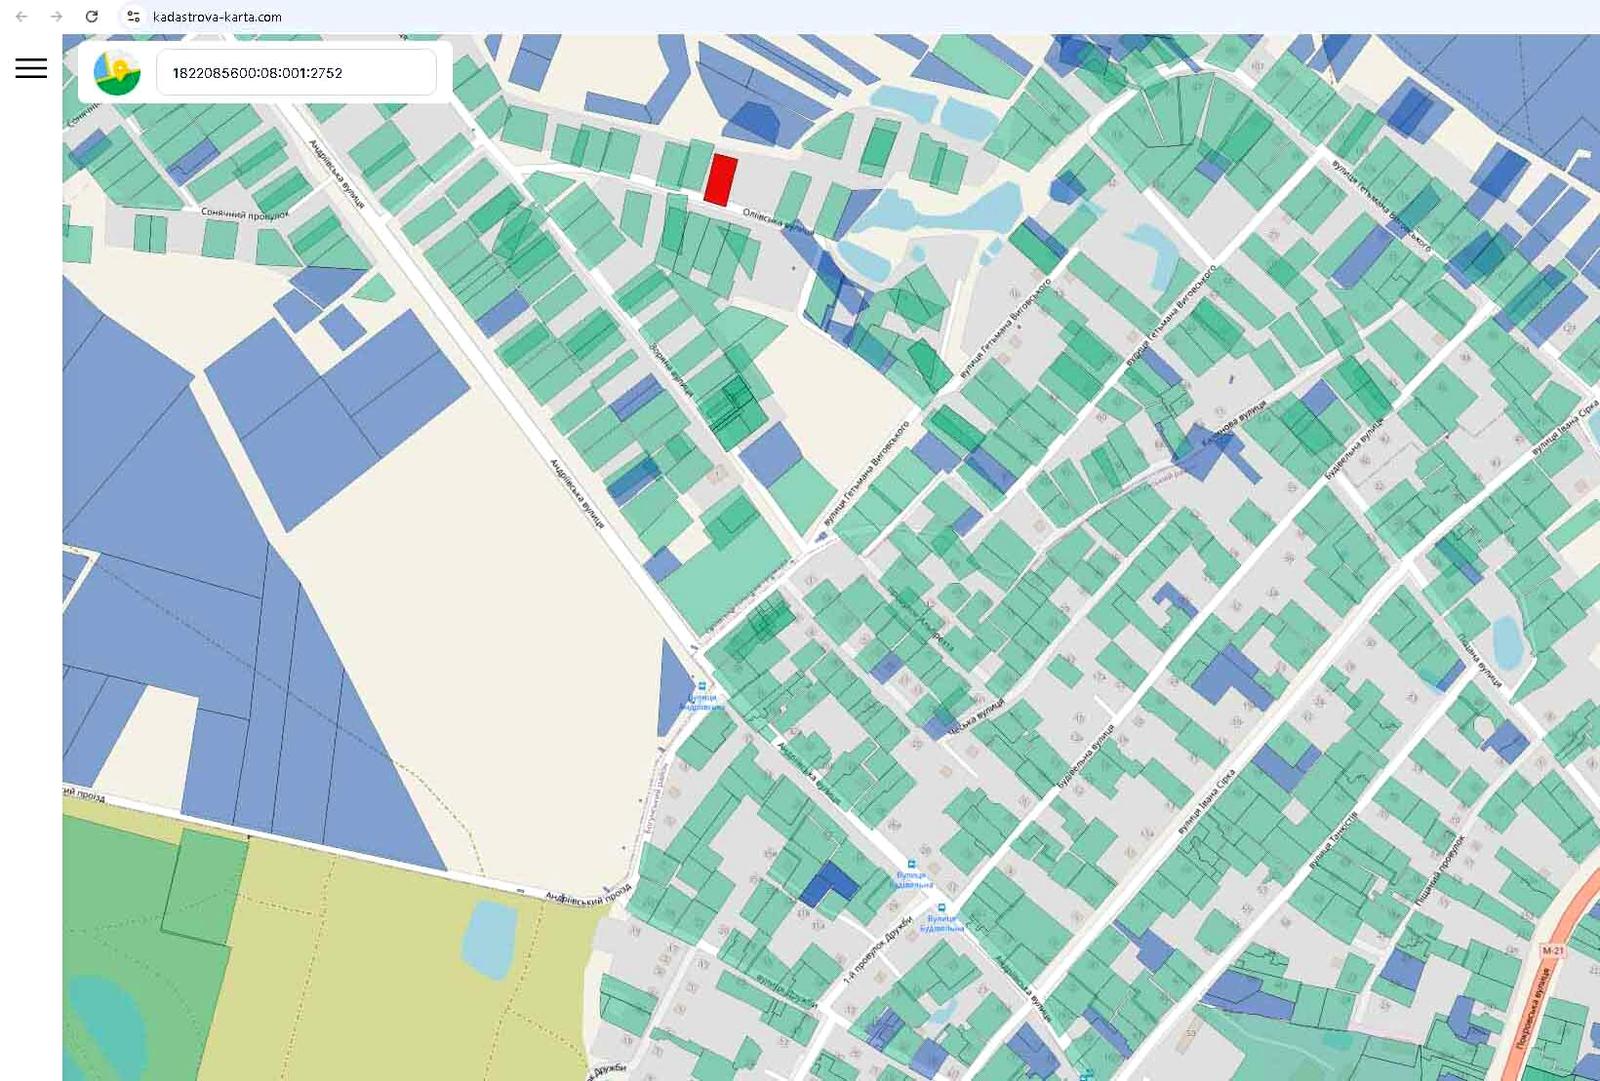The height and width of the screenshot is (1081, 1600).
Task: Click the Сонячний провулок street label
Action: (x=244, y=213)
